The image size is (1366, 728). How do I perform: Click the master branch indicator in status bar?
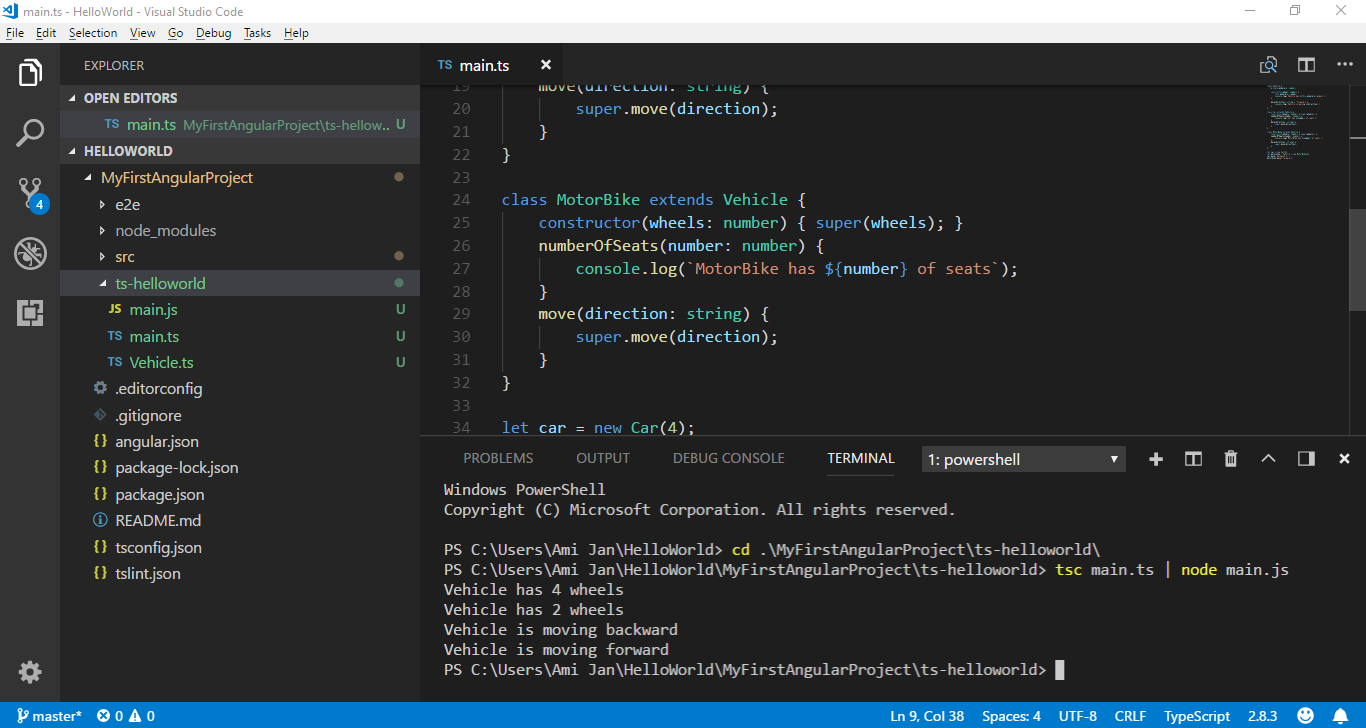[x=49, y=716]
